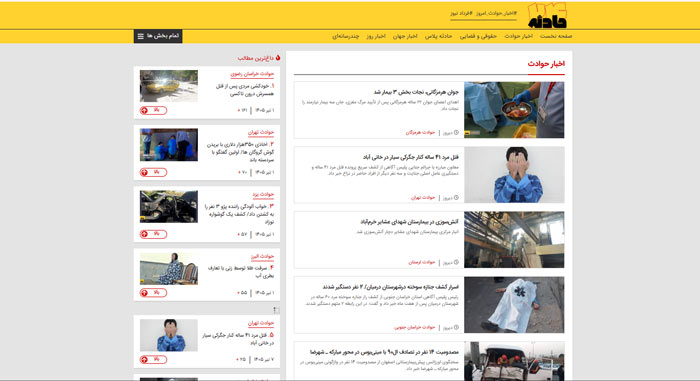Open اخبار جهان section
Image resolution: width=700 pixels, height=381 pixels.
coord(405,36)
